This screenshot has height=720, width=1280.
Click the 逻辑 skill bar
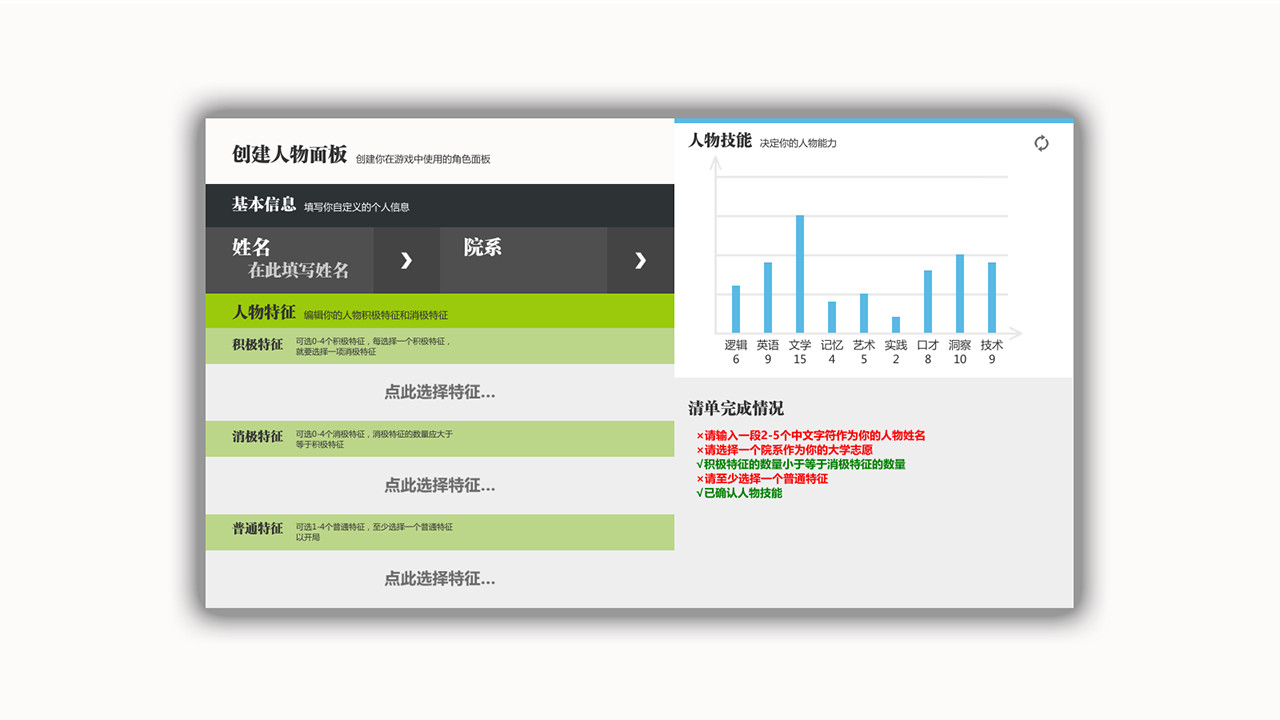click(736, 309)
